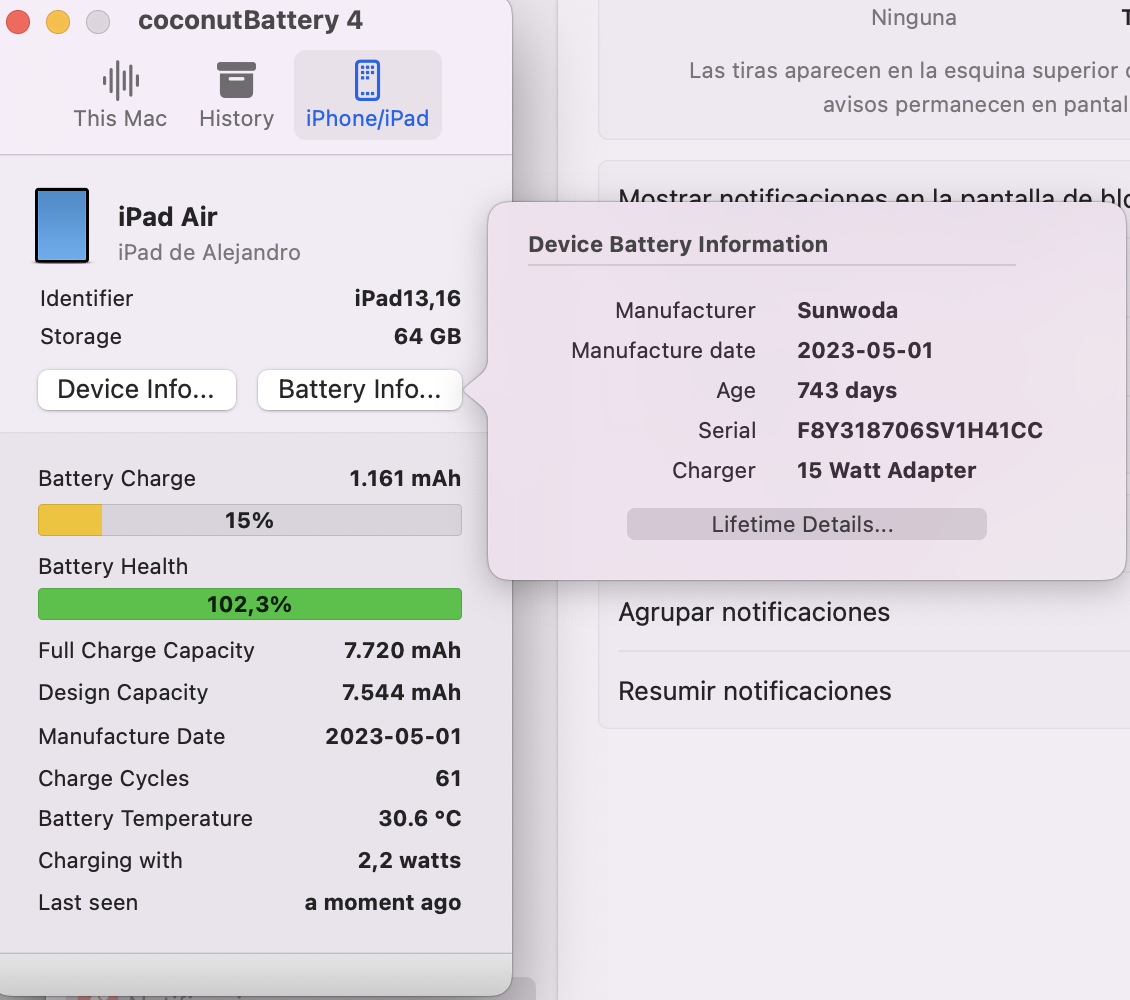This screenshot has height=1000, width=1130.
Task: Click the Ninguna option in the settings window
Action: pyautogui.click(x=914, y=17)
